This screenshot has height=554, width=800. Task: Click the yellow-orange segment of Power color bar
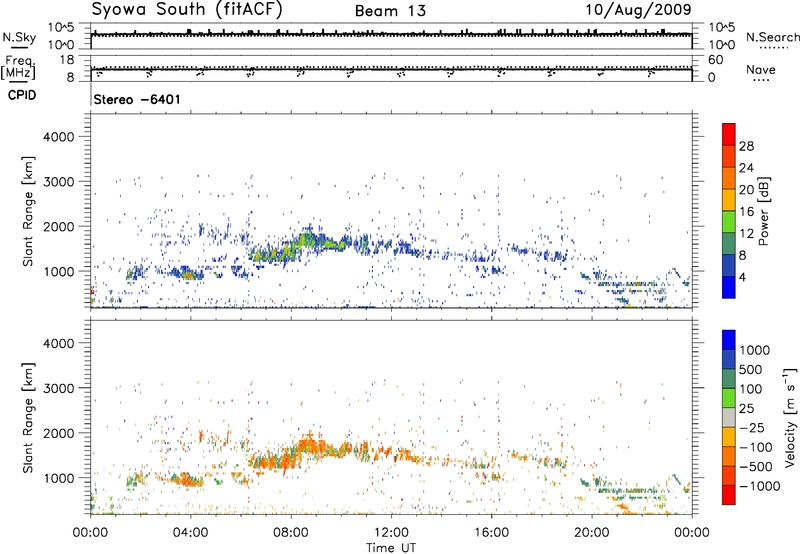coord(729,200)
